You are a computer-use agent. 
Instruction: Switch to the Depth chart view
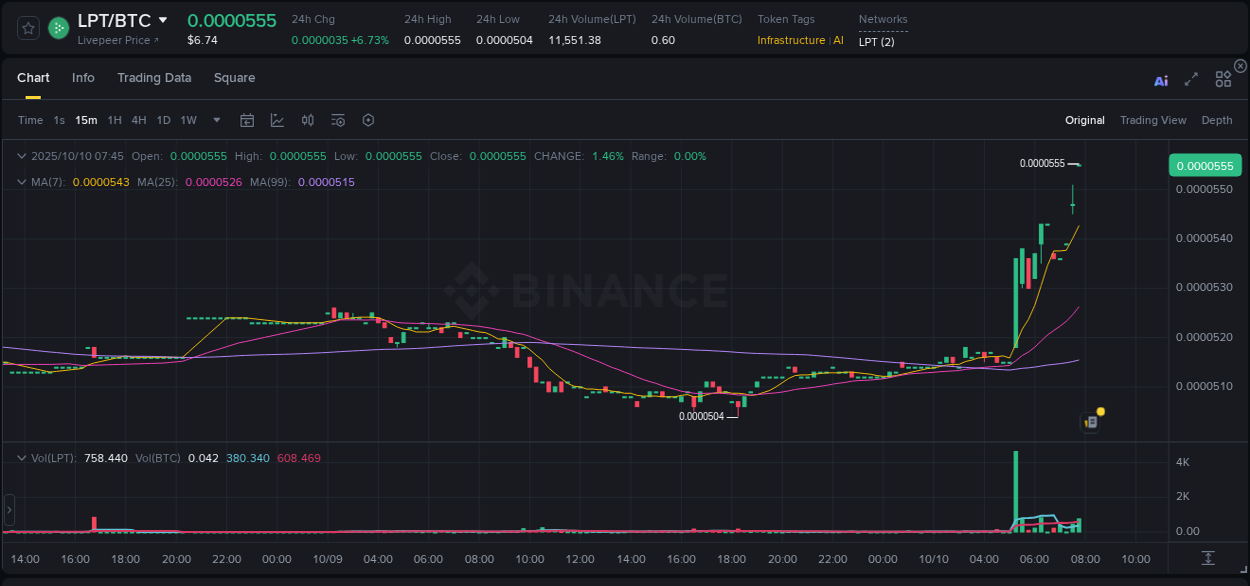(1216, 120)
